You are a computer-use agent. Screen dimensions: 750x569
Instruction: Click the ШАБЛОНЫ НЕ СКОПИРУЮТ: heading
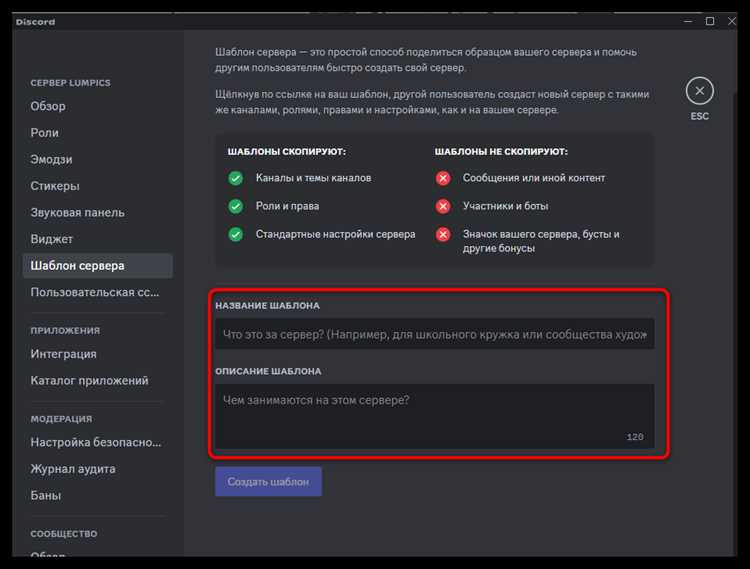click(x=501, y=152)
